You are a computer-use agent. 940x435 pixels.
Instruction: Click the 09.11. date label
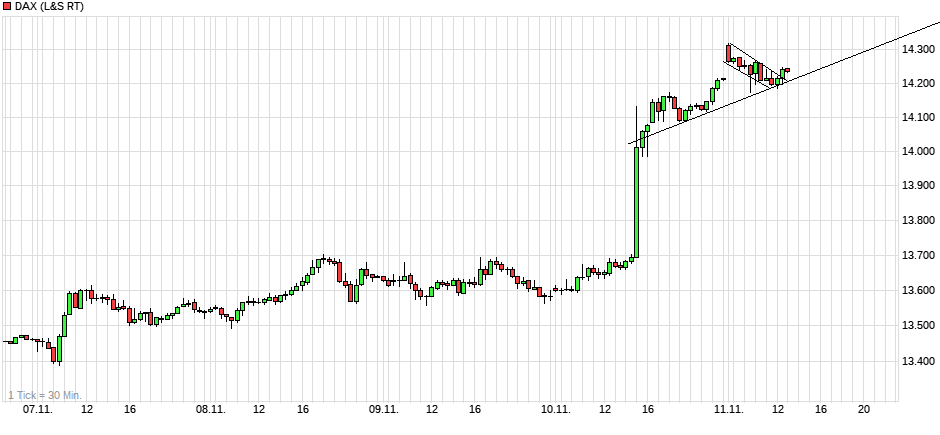(383, 410)
